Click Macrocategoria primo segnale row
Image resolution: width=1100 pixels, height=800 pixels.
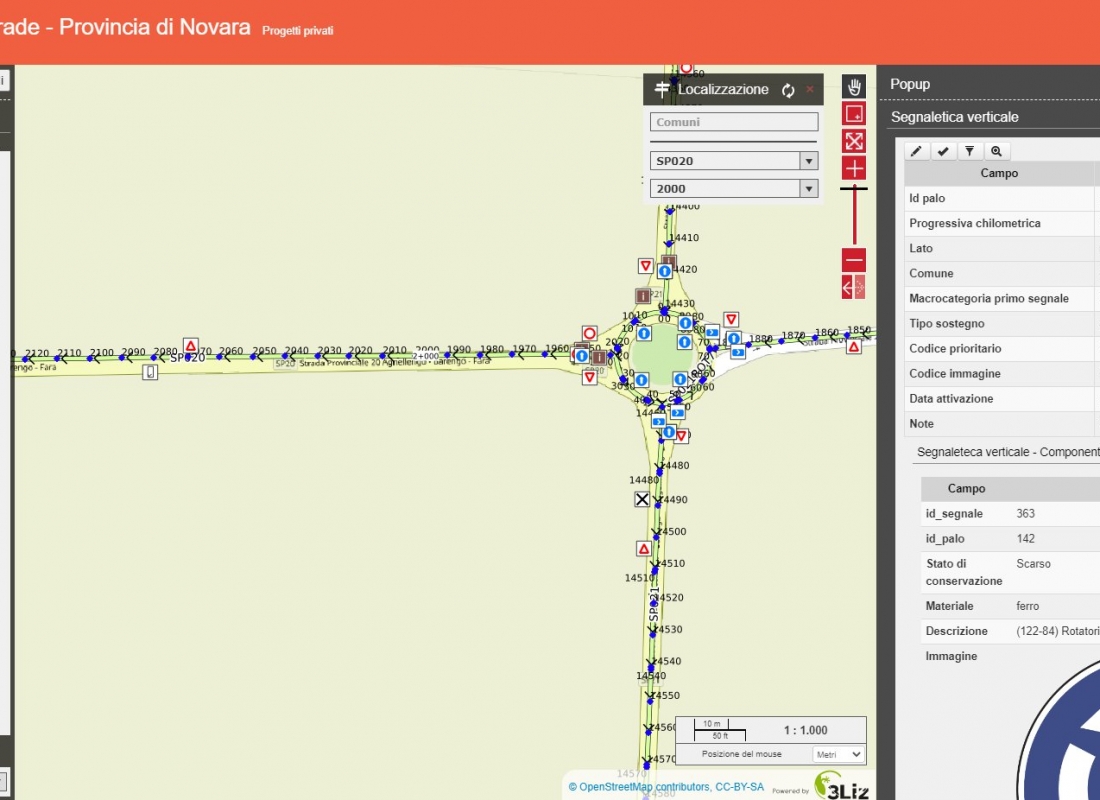tap(1002, 298)
